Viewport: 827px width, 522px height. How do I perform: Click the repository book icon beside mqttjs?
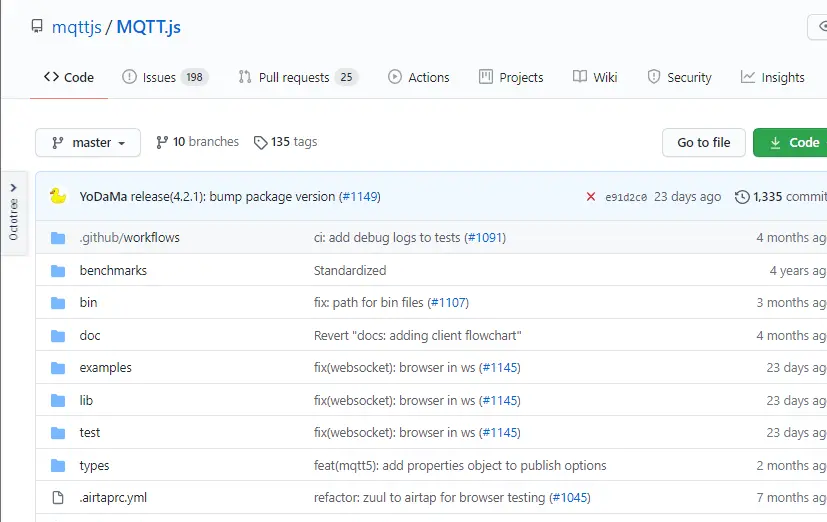[37, 26]
